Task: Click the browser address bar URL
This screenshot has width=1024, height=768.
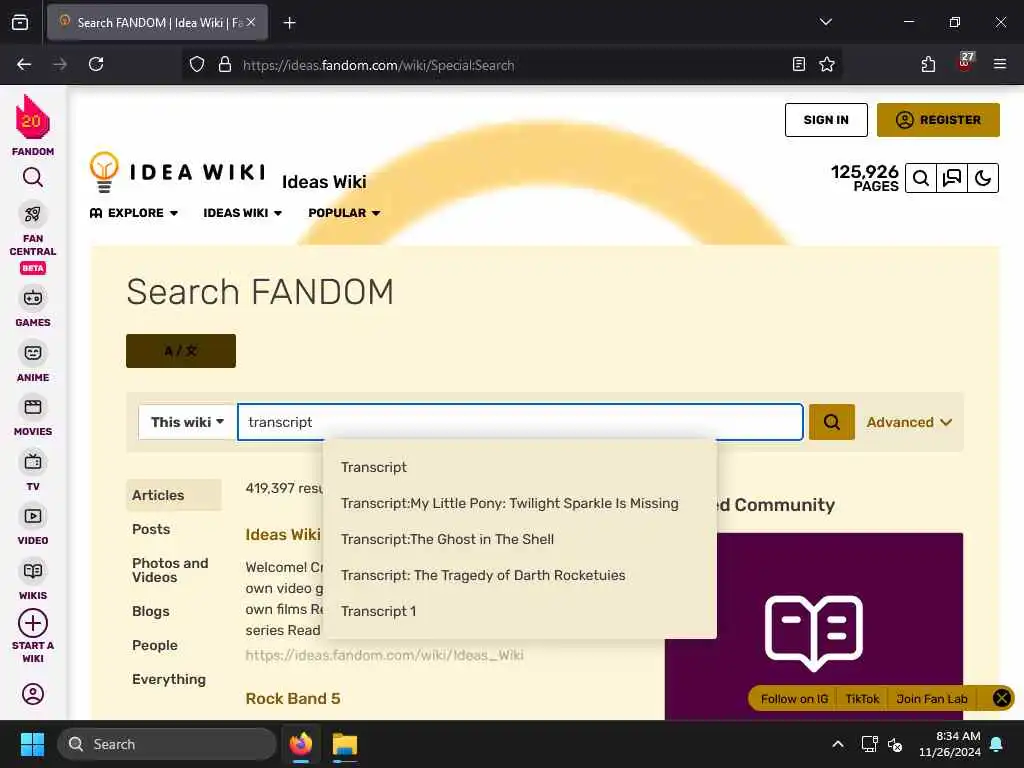Action: 378,65
